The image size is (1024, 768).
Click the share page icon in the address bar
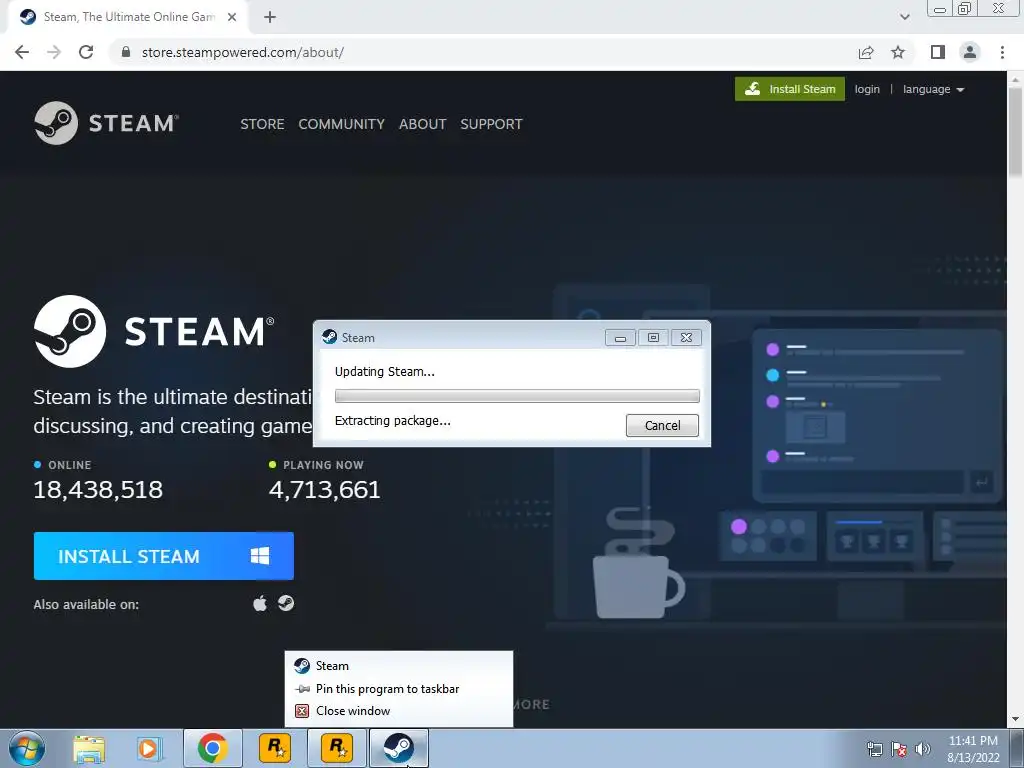[866, 52]
